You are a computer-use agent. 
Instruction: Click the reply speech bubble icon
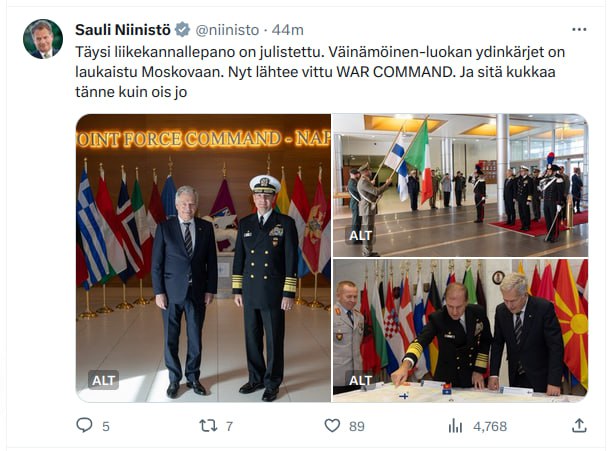84,425
